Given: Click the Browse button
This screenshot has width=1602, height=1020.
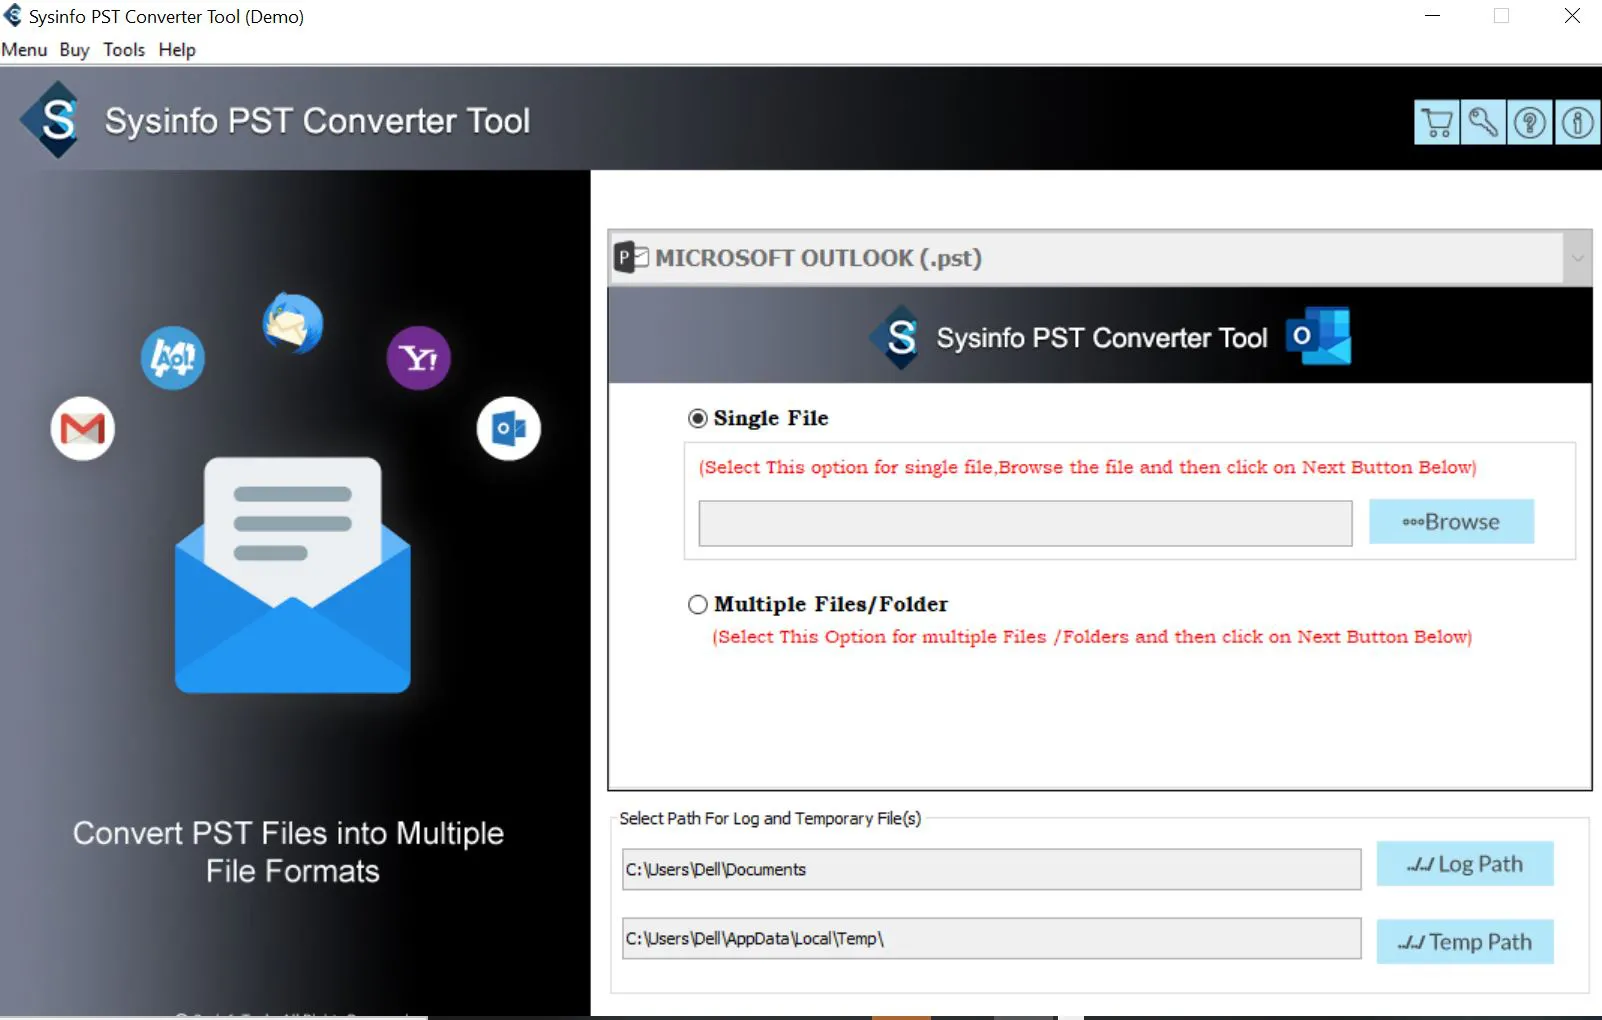Looking at the screenshot, I should point(1451,522).
